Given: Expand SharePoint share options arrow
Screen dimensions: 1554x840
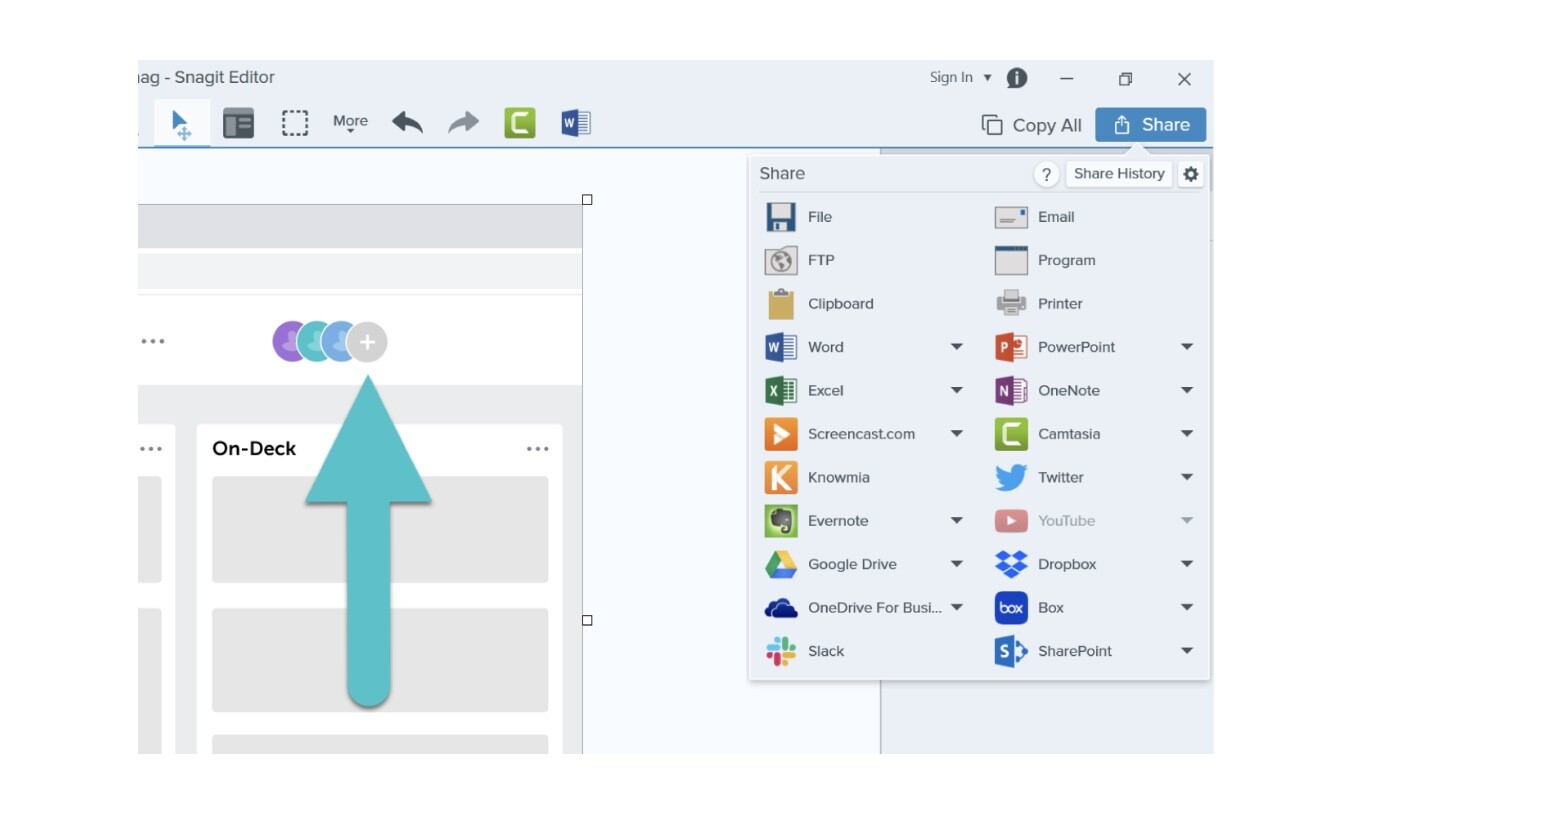Looking at the screenshot, I should [x=1187, y=651].
